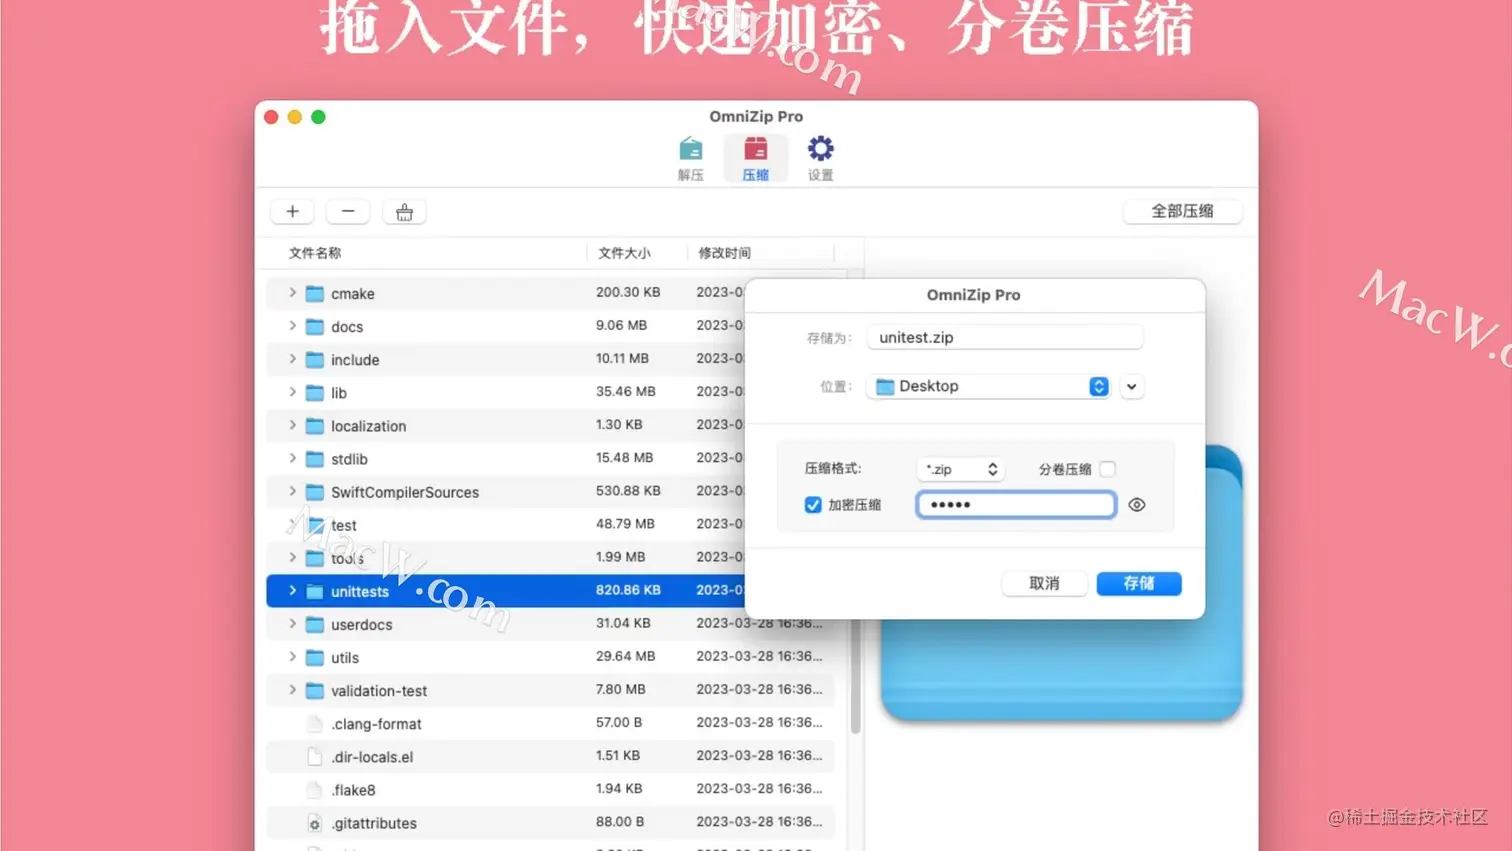This screenshot has width=1512, height=851.
Task: Click the .gitattributes file icon
Action: tap(314, 822)
